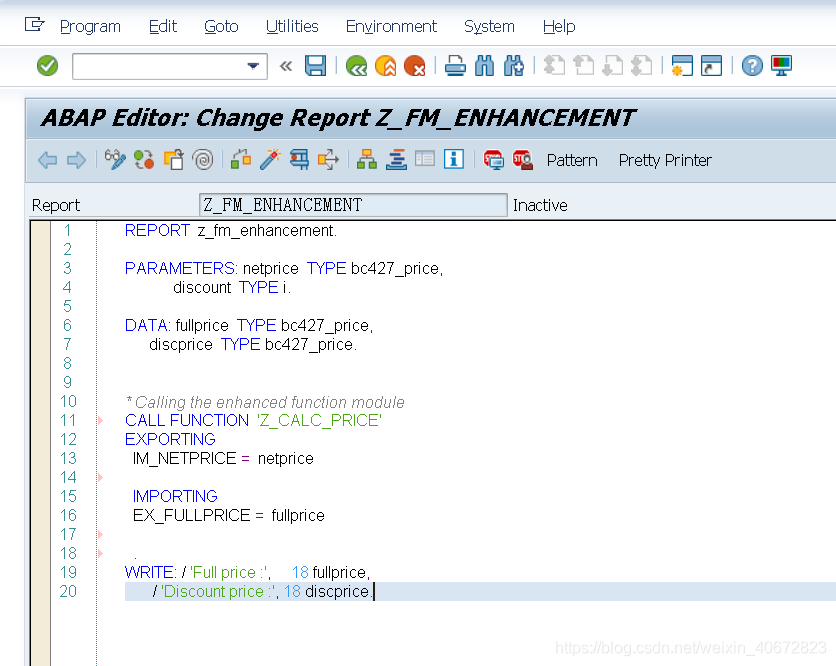The image size is (836, 666).
Task: Open help with the blue question mark
Action: pos(752,66)
